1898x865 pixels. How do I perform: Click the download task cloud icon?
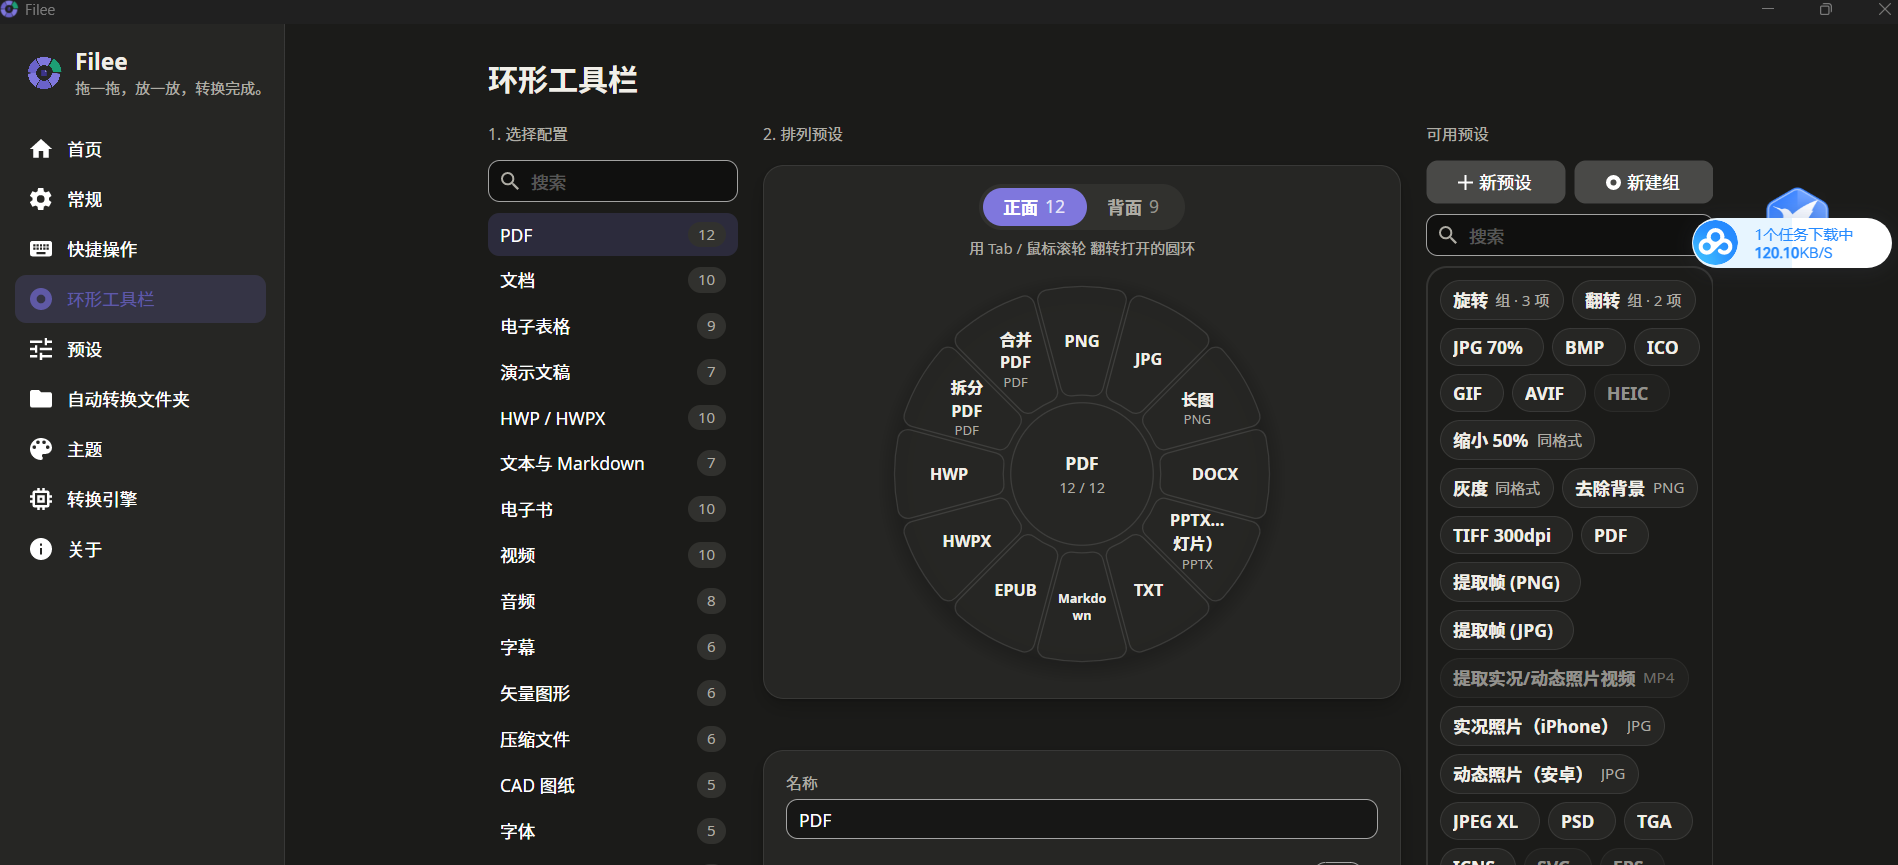pos(1717,243)
